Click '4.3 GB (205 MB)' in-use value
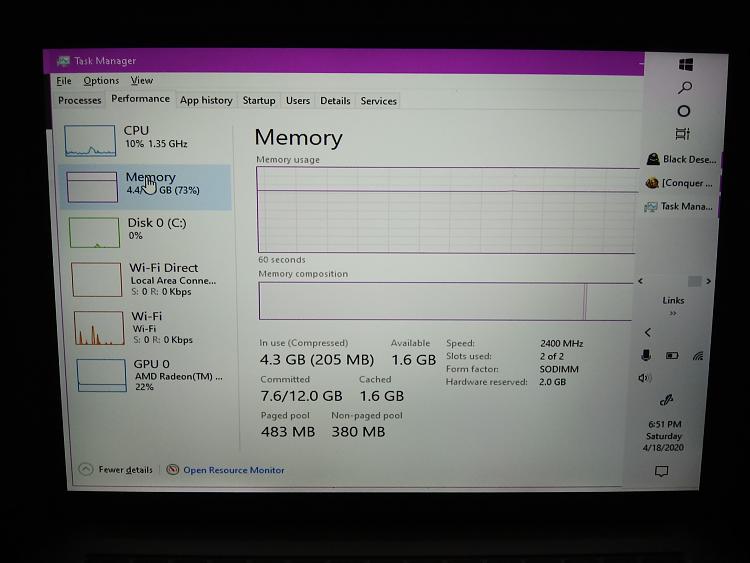Viewport: 750px width, 563px height. click(x=317, y=360)
